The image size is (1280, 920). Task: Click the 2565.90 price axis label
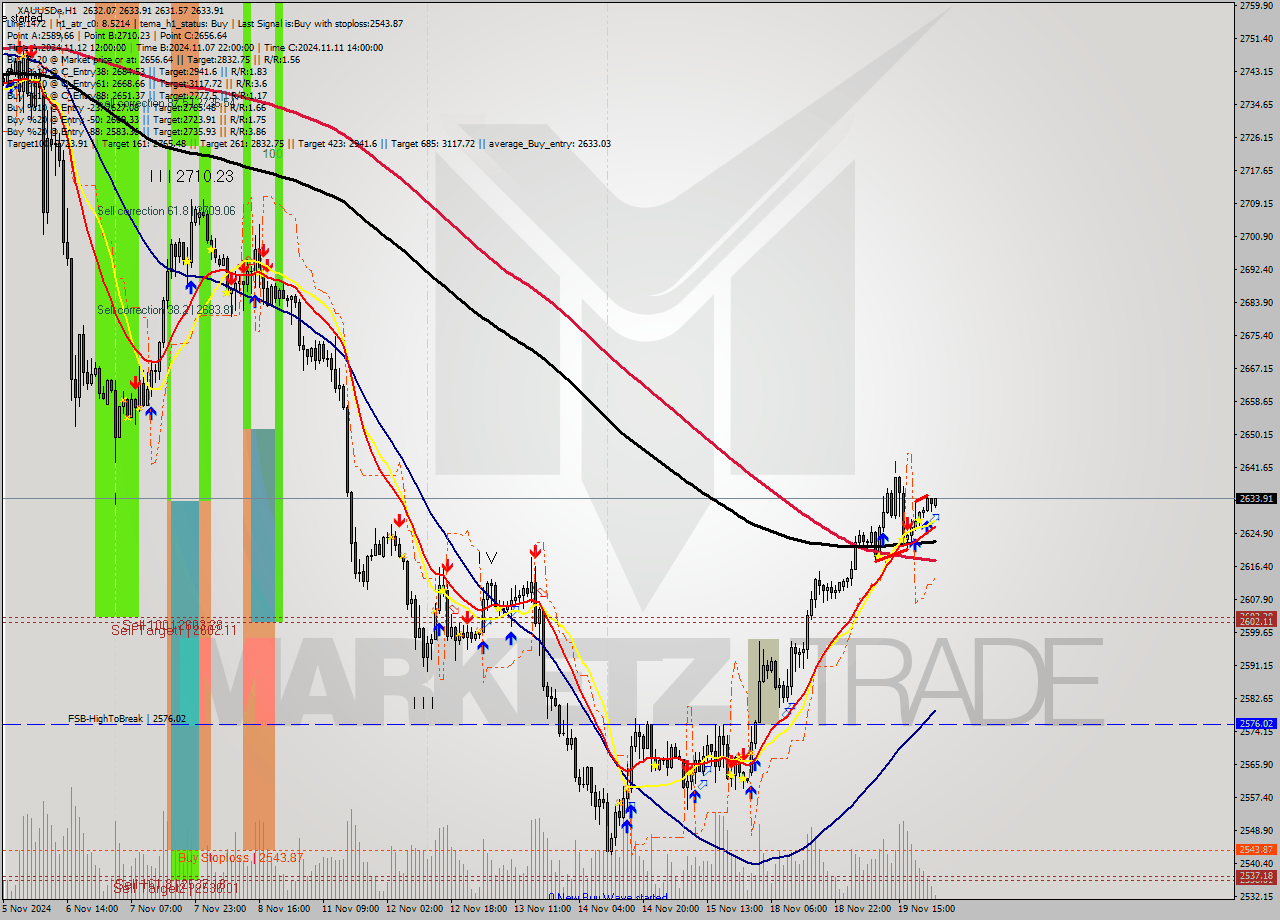tap(1255, 764)
